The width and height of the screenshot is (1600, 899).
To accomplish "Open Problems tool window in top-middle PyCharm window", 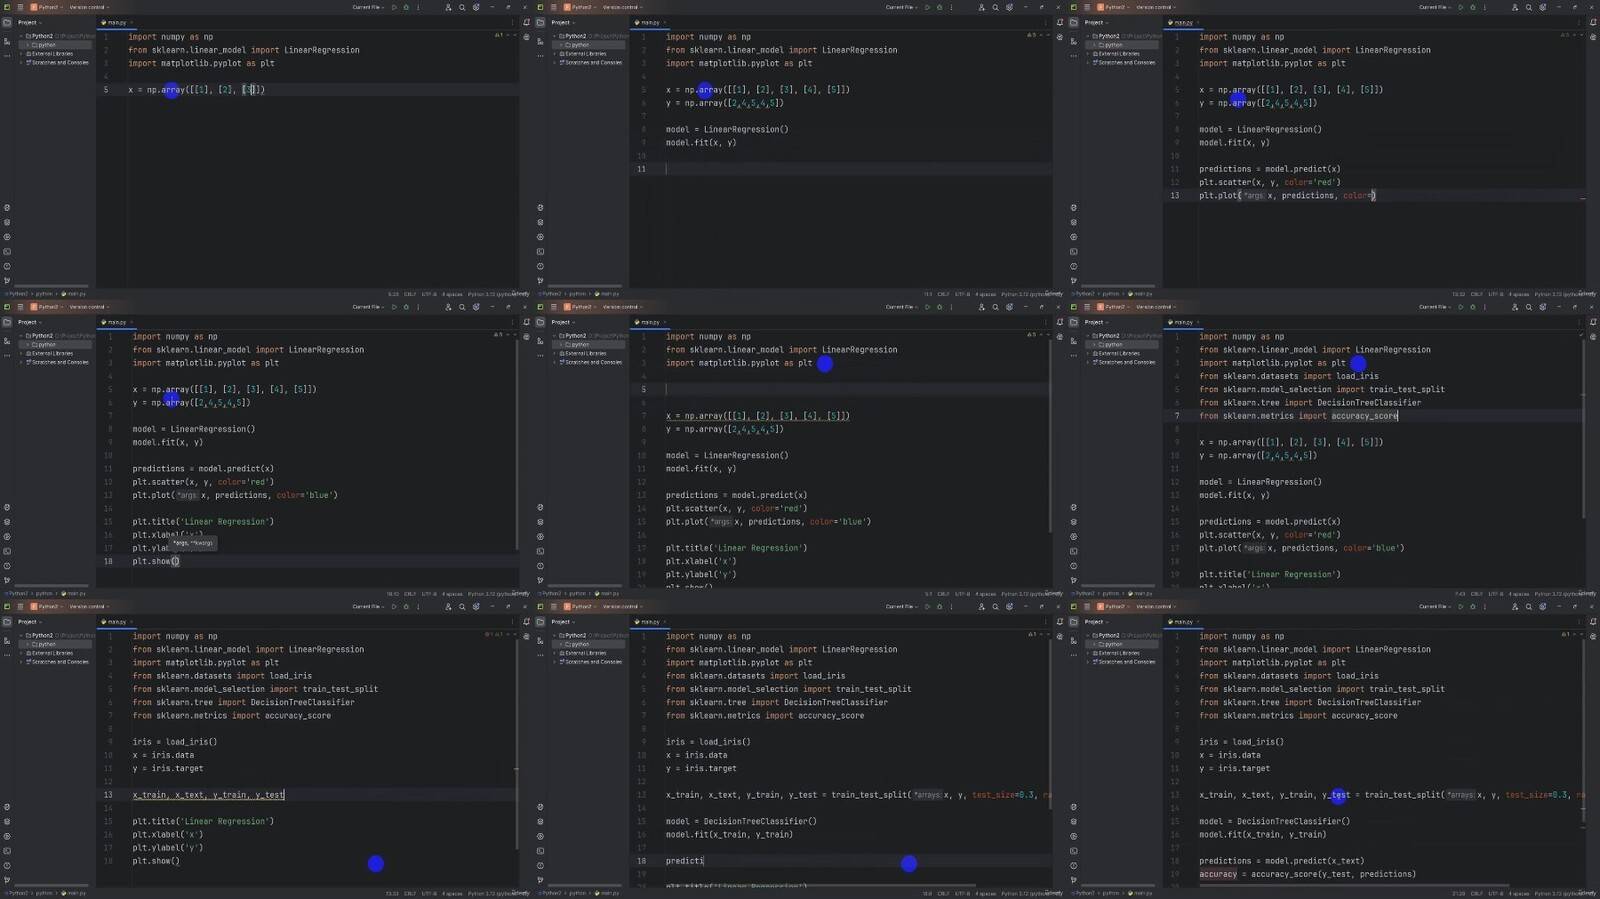I will pos(540,266).
